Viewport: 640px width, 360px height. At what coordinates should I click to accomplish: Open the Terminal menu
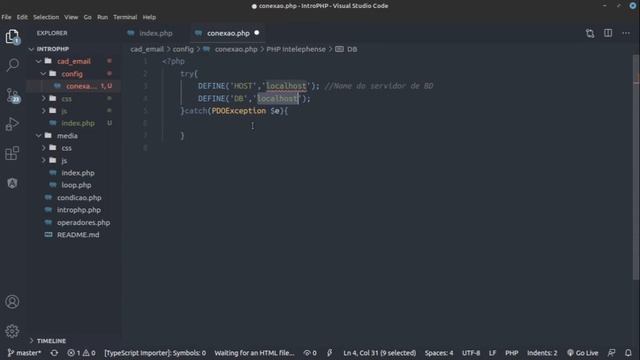click(125, 17)
